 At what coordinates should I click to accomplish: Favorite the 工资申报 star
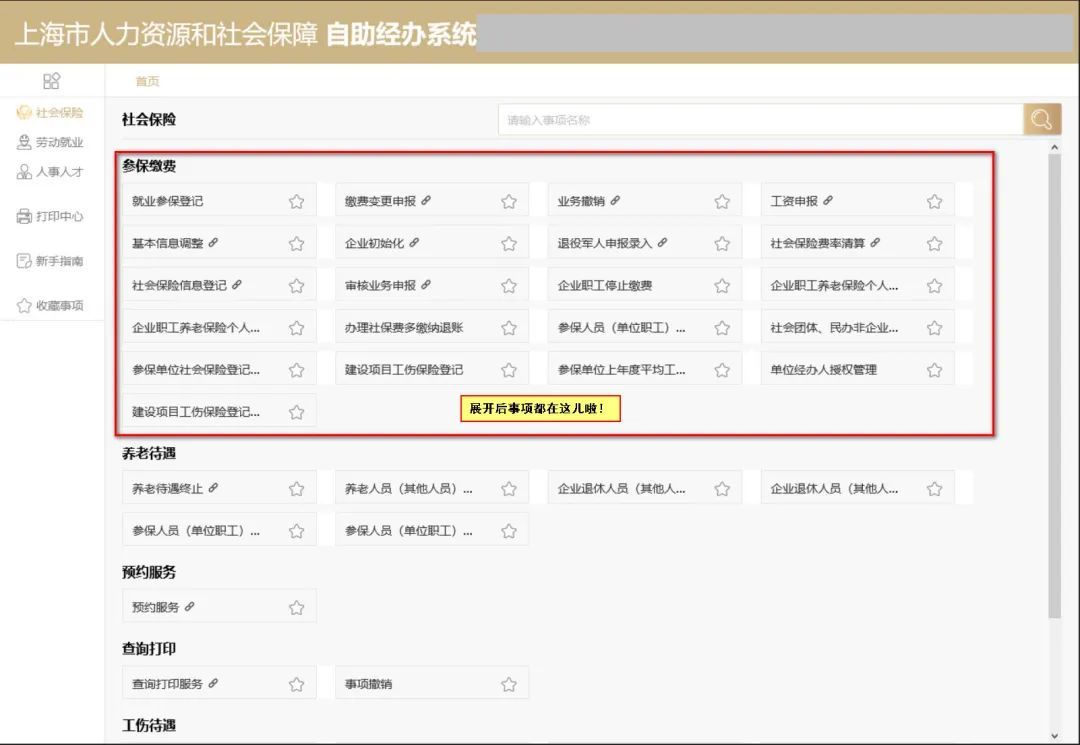pos(935,202)
